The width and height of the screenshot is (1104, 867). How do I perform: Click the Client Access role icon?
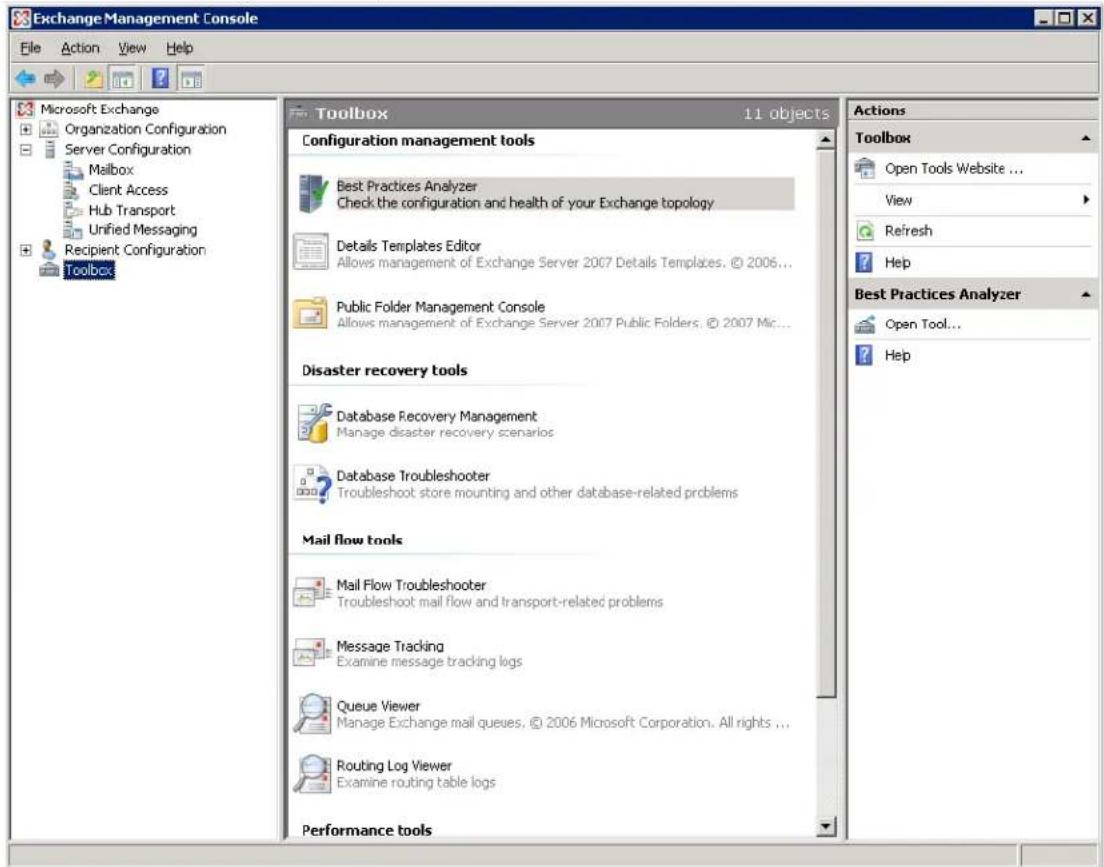click(72, 190)
